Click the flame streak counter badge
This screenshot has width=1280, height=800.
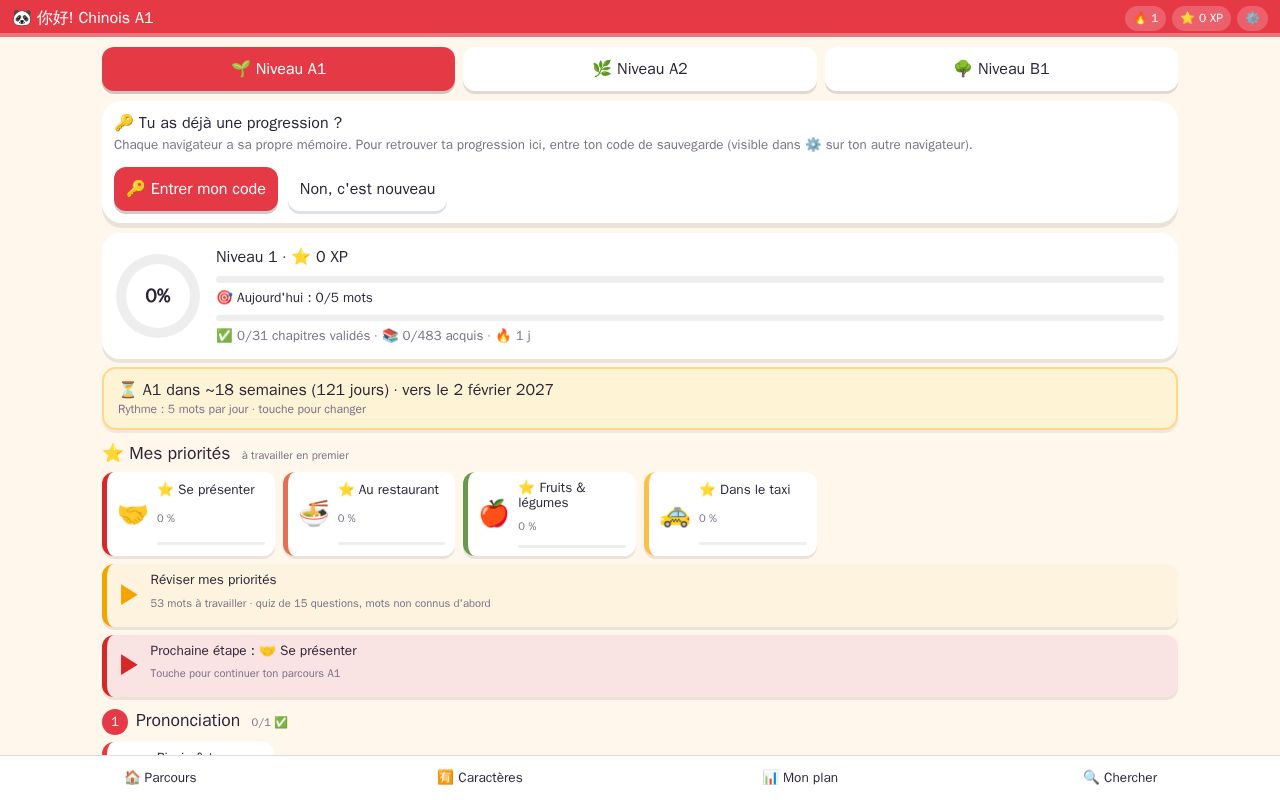[1145, 18]
